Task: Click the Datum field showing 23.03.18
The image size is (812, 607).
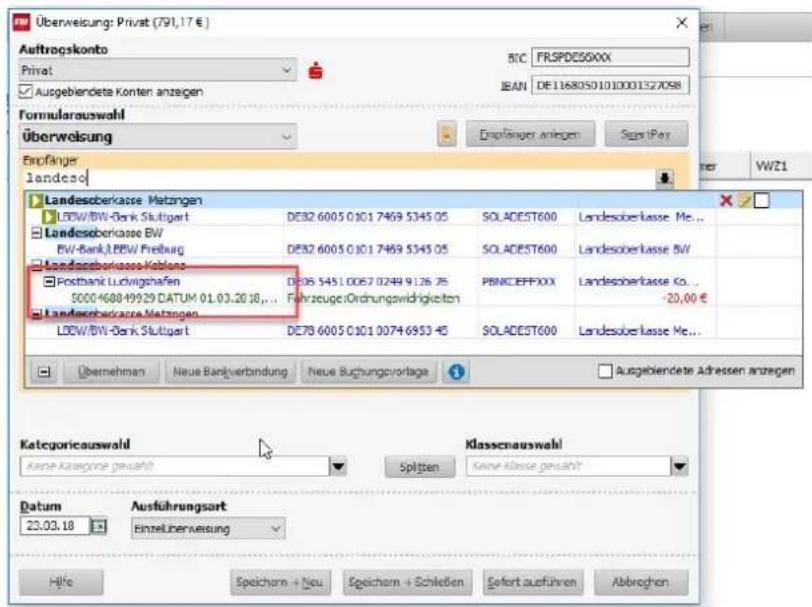Action: coord(55,526)
